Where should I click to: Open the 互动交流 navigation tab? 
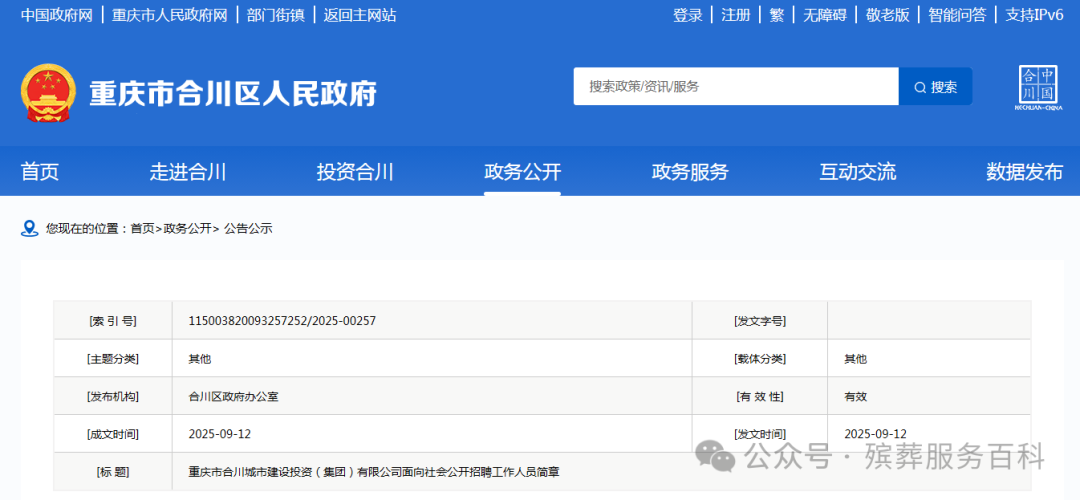click(857, 172)
